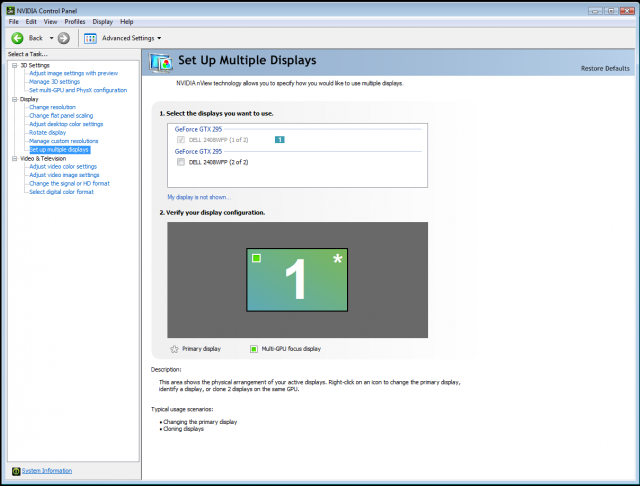Open the System Information link
The width and height of the screenshot is (640, 486).
[47, 471]
